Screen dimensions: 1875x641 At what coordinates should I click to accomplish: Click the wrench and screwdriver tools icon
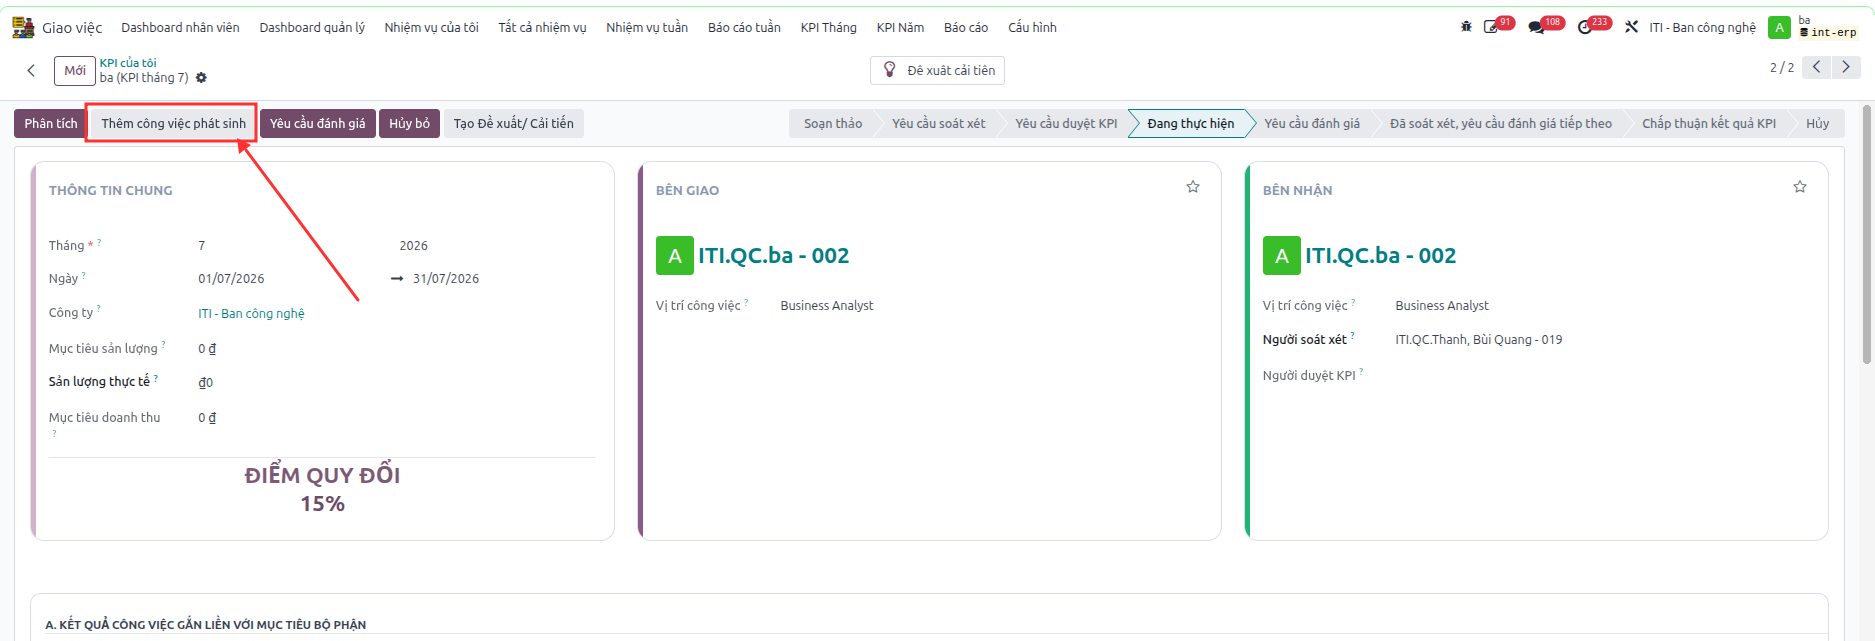[x=1631, y=27]
